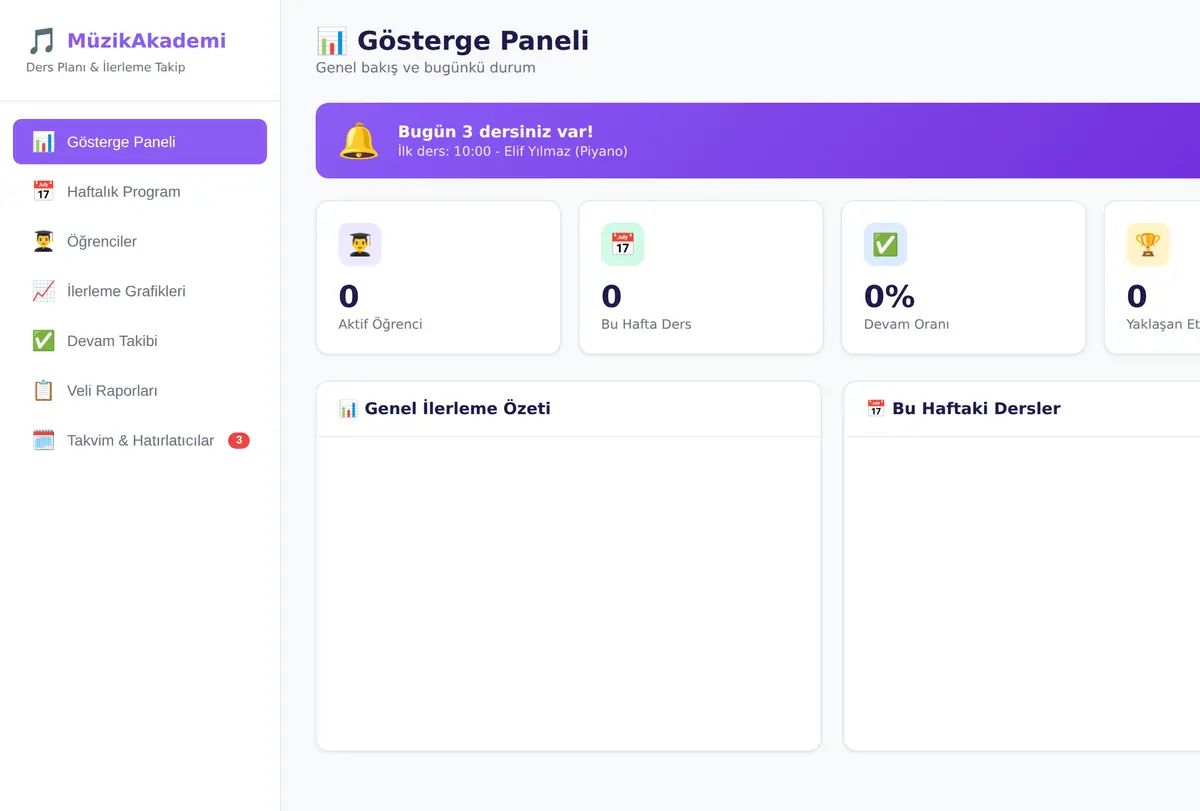The width and height of the screenshot is (1200, 811).
Task: Click the green checkmark icon beside Devam Takibi
Action: [x=43, y=341]
